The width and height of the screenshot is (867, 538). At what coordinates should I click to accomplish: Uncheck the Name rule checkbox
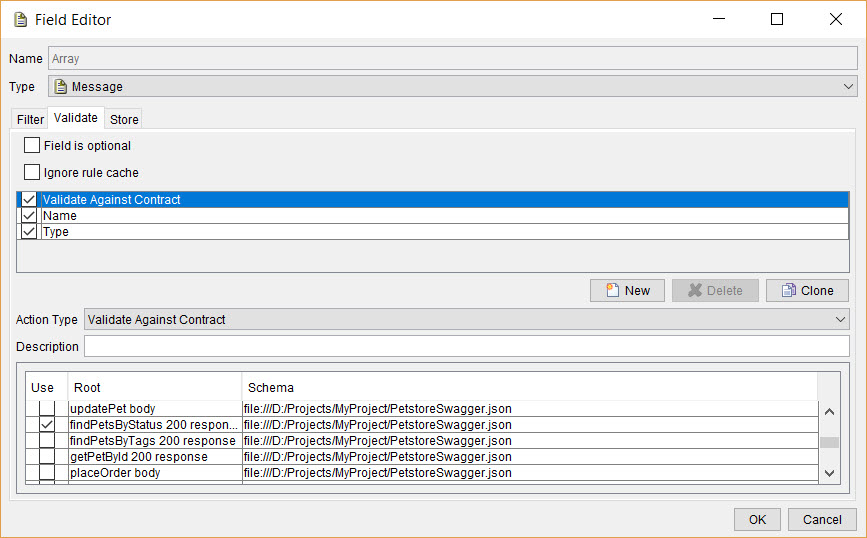(x=29, y=216)
